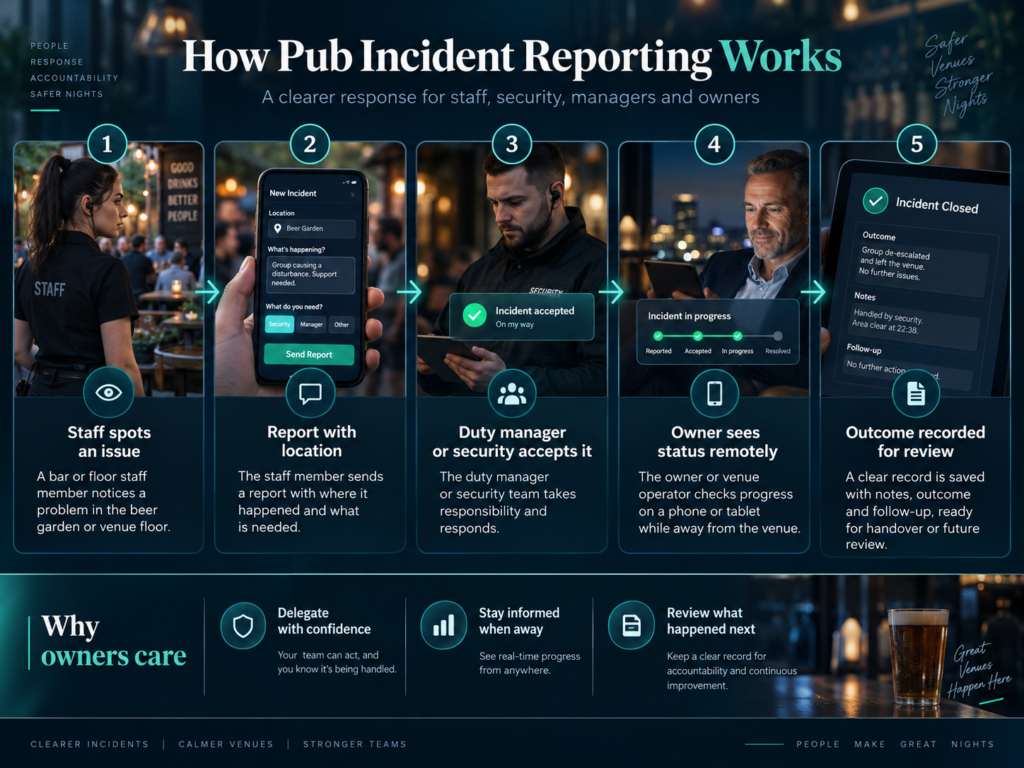
Task: Click the Good Drinks Better People sign
Action: point(182,192)
